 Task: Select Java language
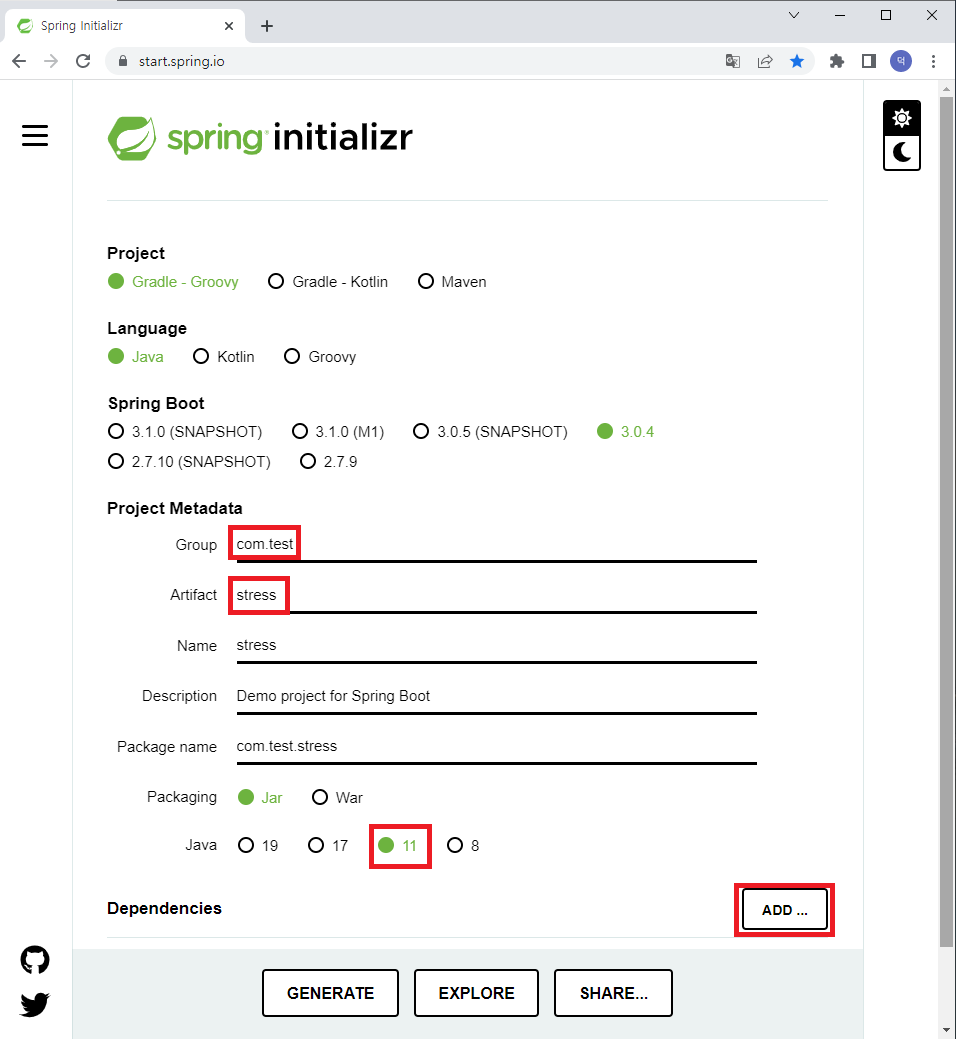(136, 356)
